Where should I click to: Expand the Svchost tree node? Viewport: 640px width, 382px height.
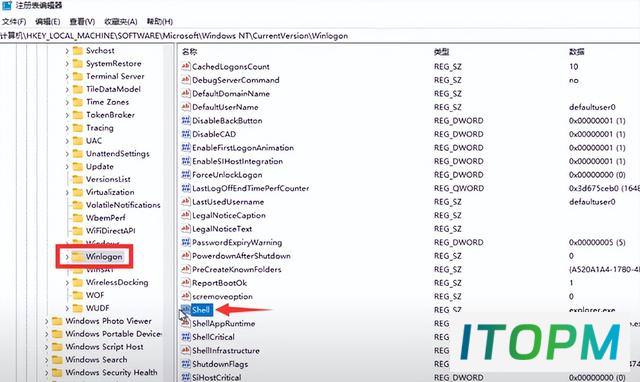tap(67, 51)
